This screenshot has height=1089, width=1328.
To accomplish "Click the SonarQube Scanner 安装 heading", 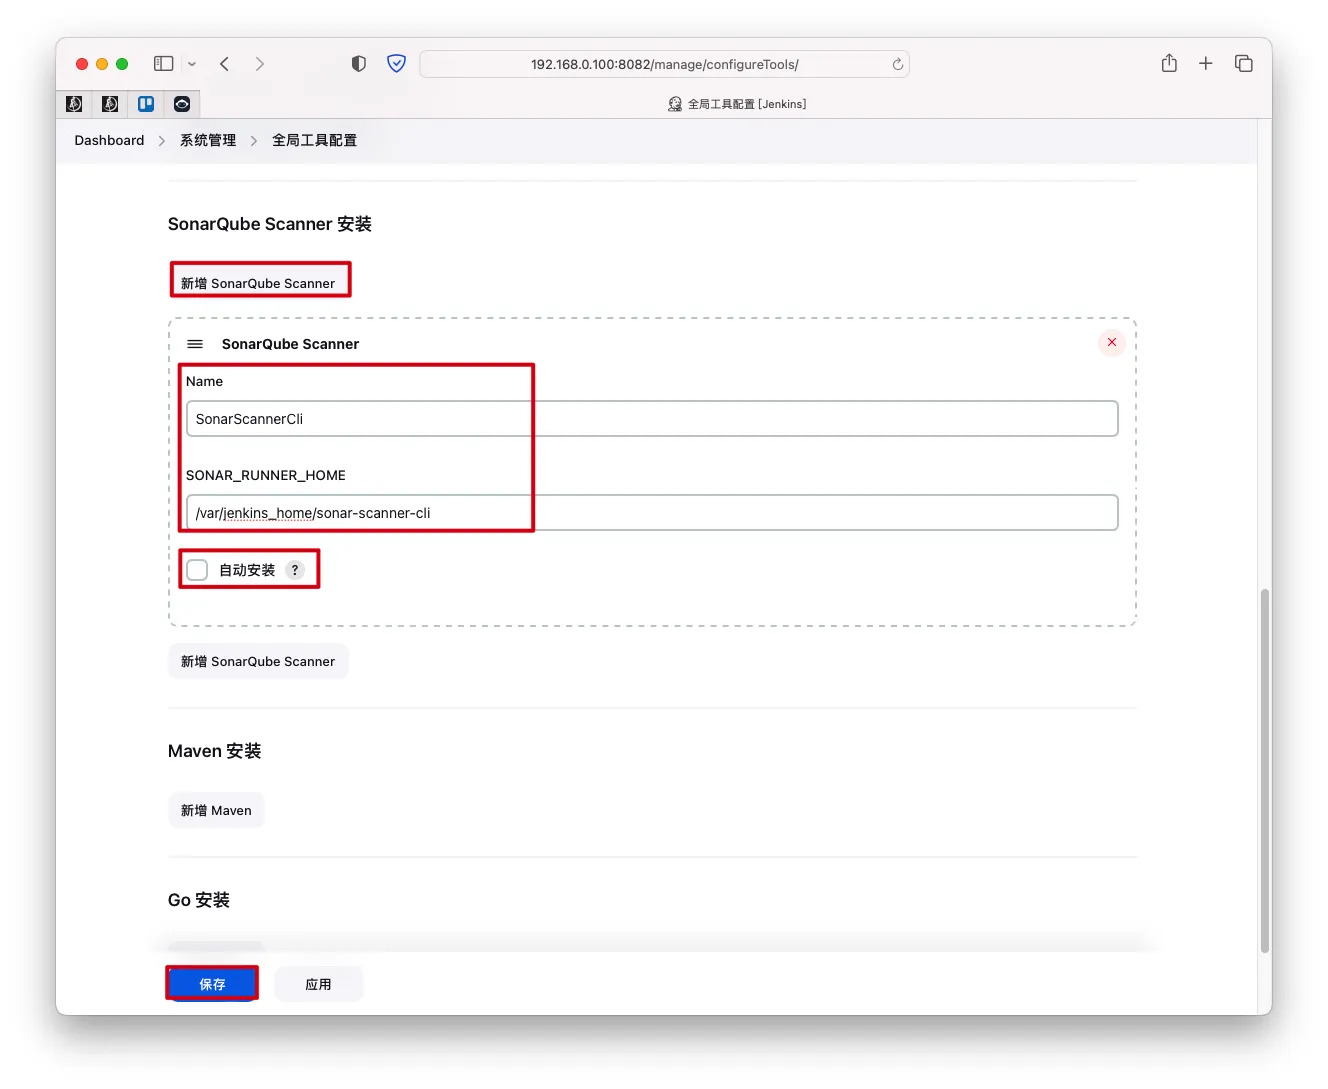I will 270,224.
